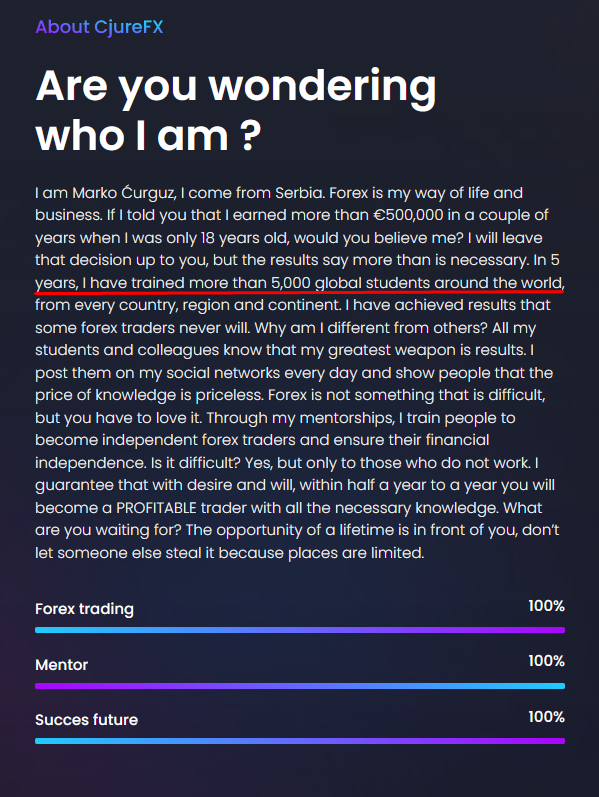Viewport: 599px width, 797px height.
Task: Click the Forex trading progress bar
Action: tap(300, 630)
